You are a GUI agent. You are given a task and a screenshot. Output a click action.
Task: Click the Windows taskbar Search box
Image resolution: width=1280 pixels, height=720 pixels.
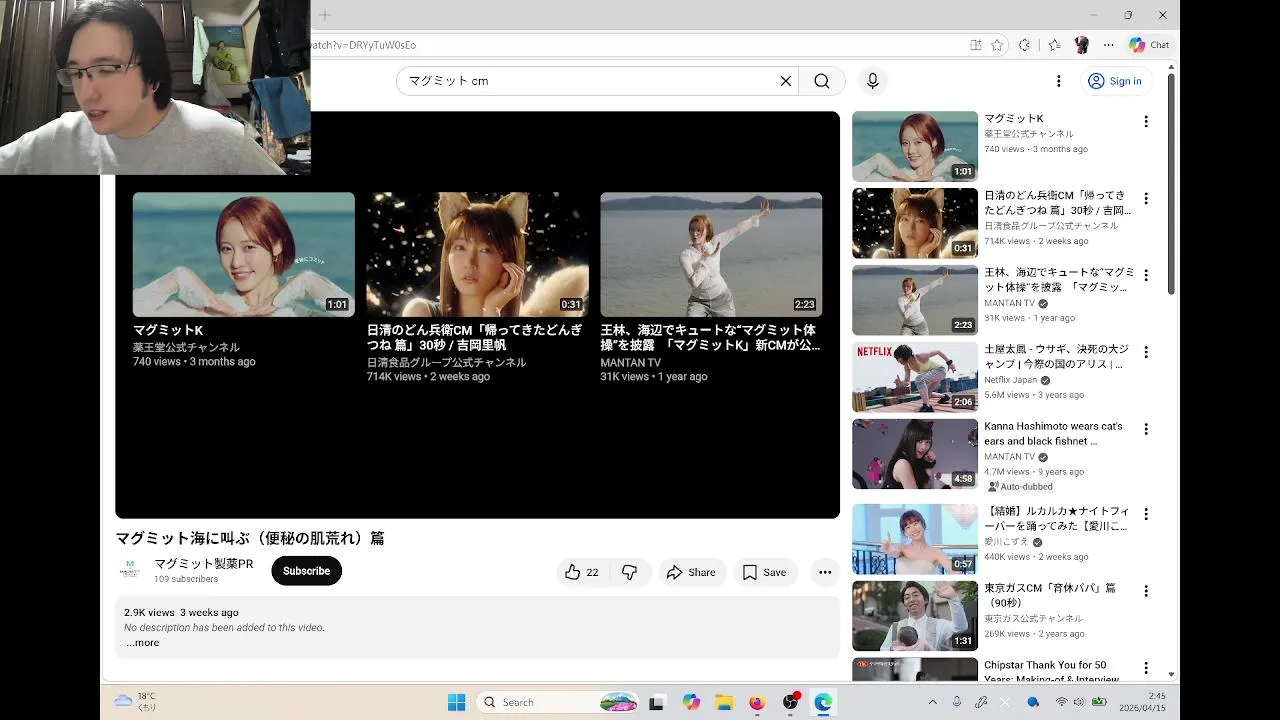[558, 702]
